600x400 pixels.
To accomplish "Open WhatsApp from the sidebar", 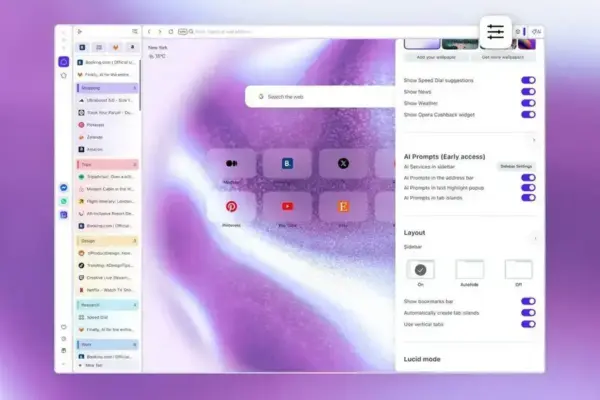I will pos(64,201).
